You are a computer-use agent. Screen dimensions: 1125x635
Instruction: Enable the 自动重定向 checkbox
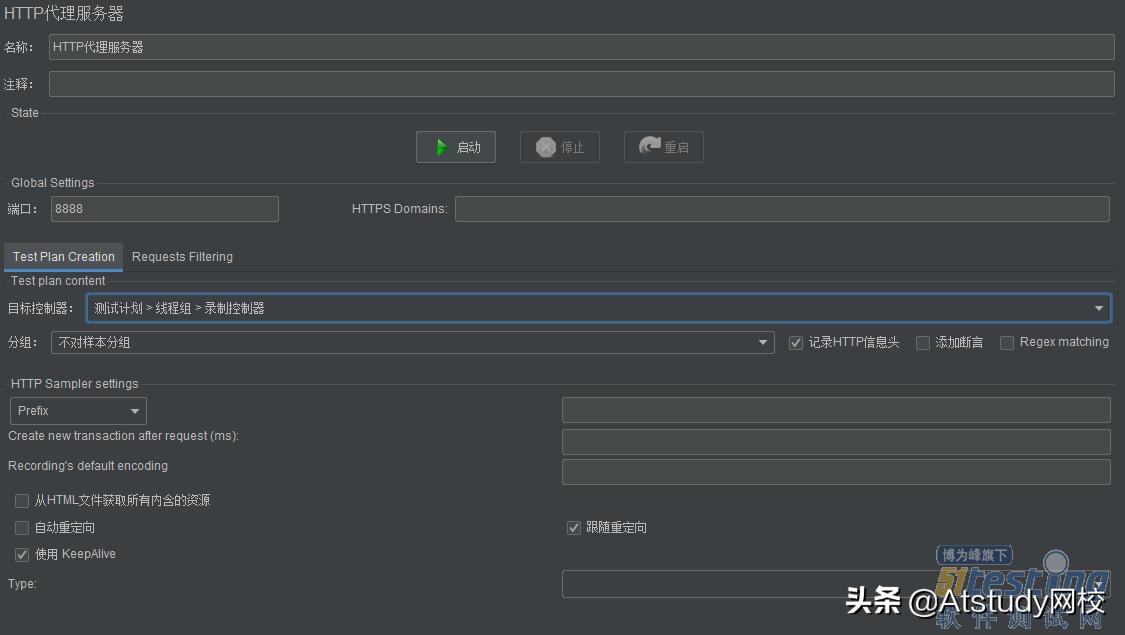click(x=21, y=527)
